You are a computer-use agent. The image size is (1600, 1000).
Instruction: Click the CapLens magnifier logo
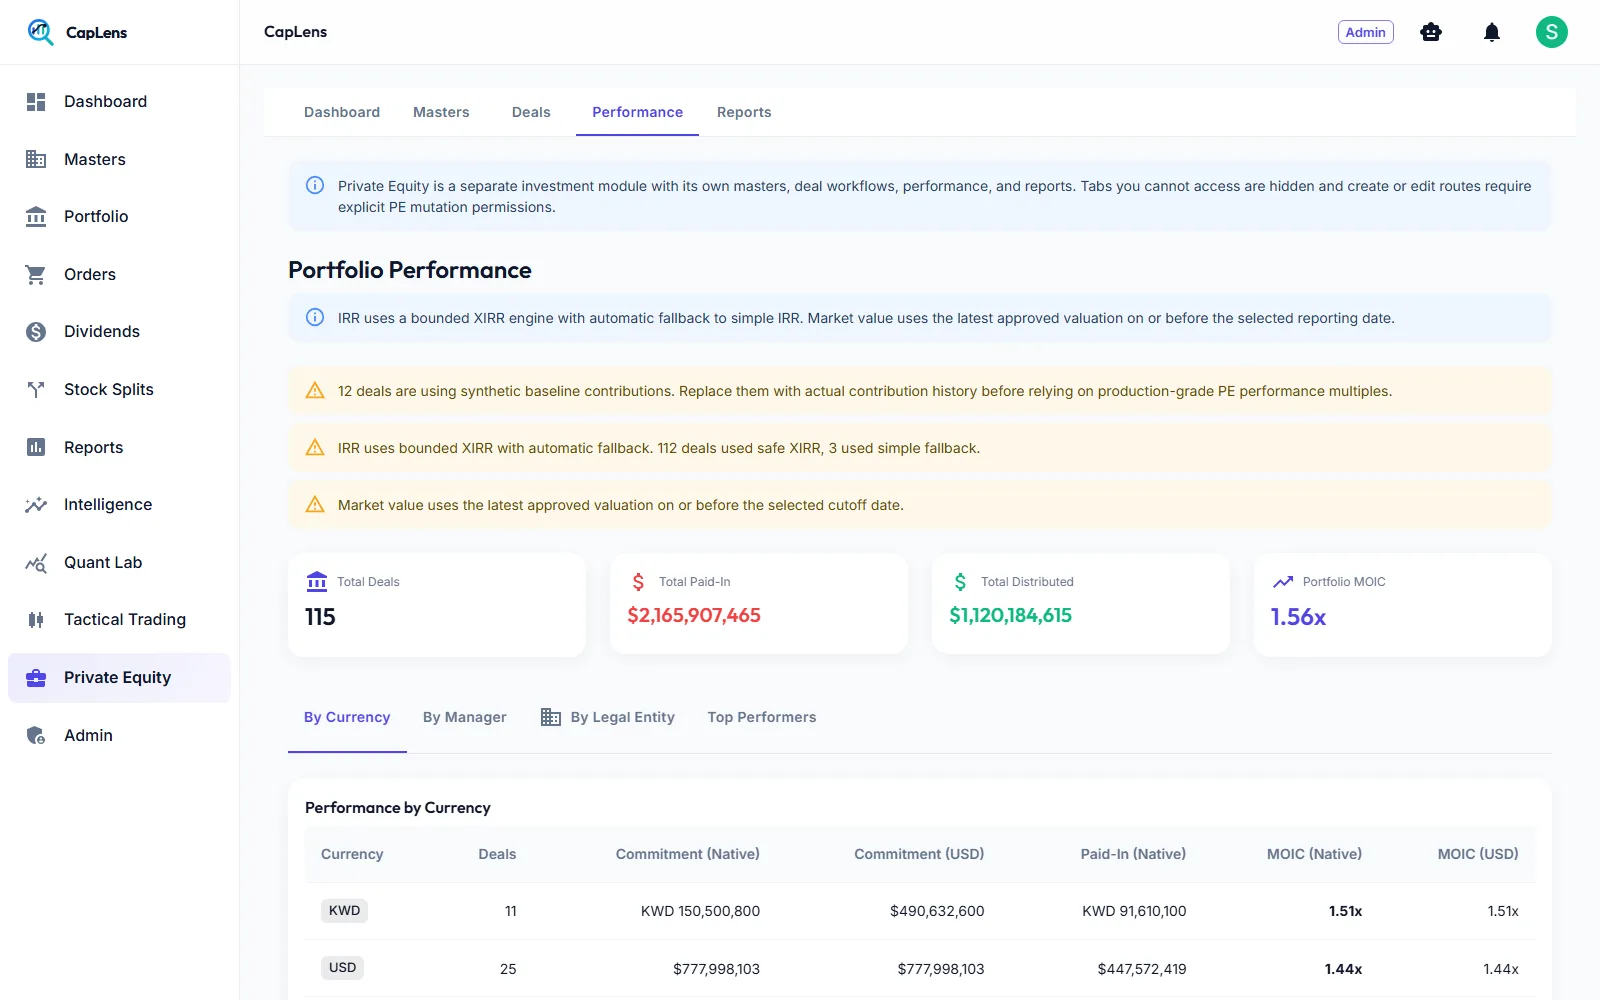(x=40, y=32)
